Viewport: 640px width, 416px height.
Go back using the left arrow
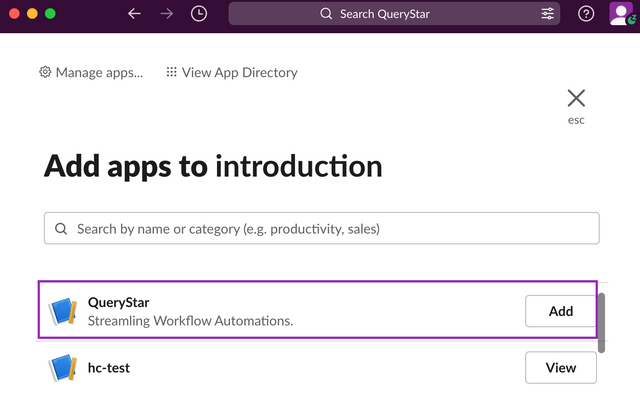[135, 14]
